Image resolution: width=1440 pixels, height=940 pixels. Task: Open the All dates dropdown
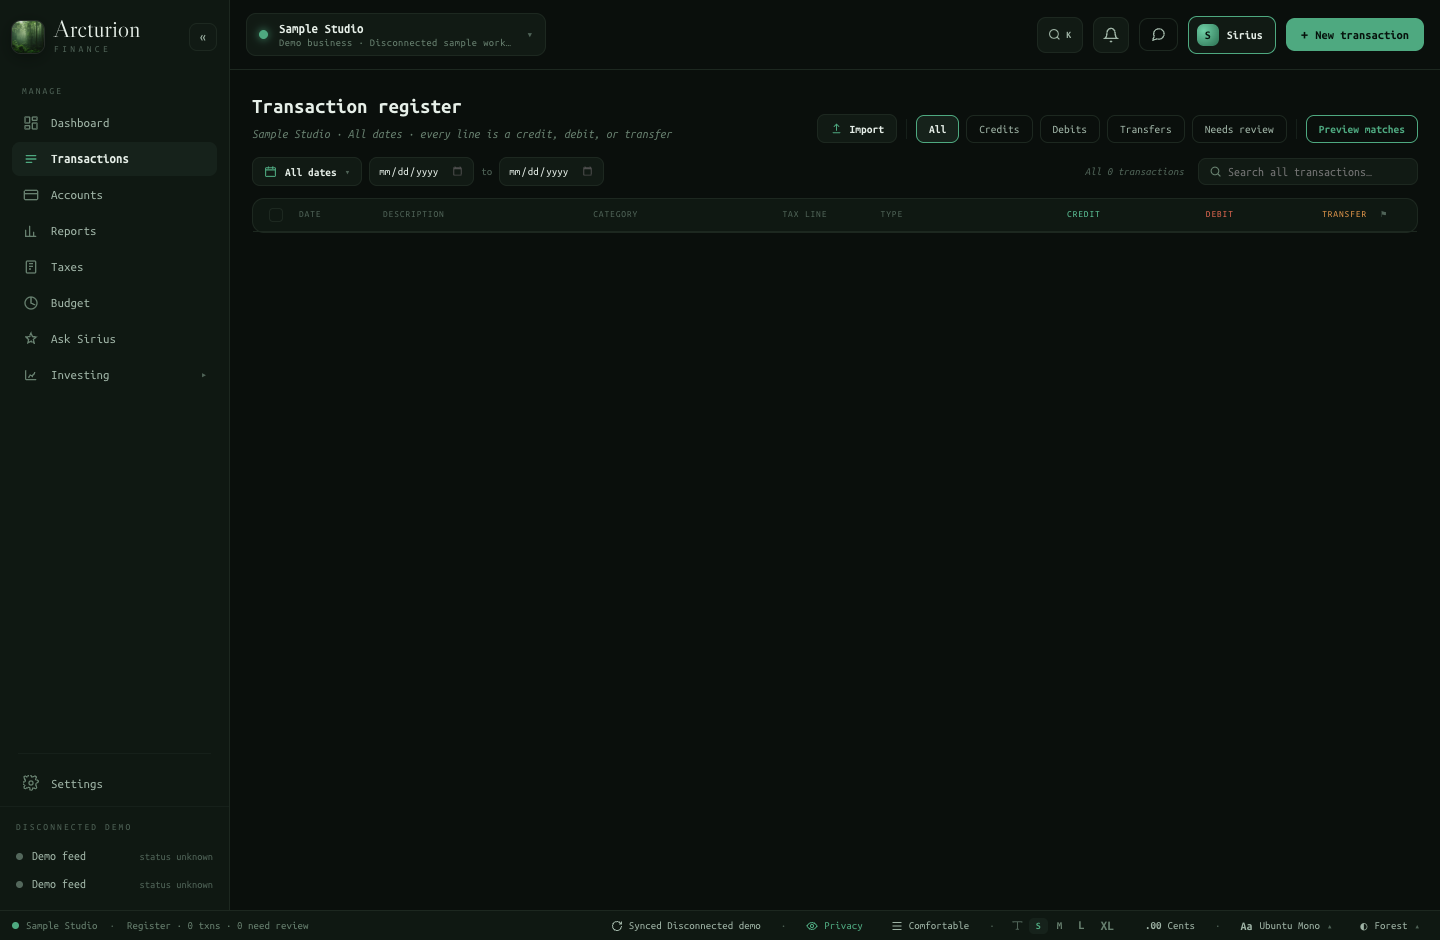tap(307, 172)
